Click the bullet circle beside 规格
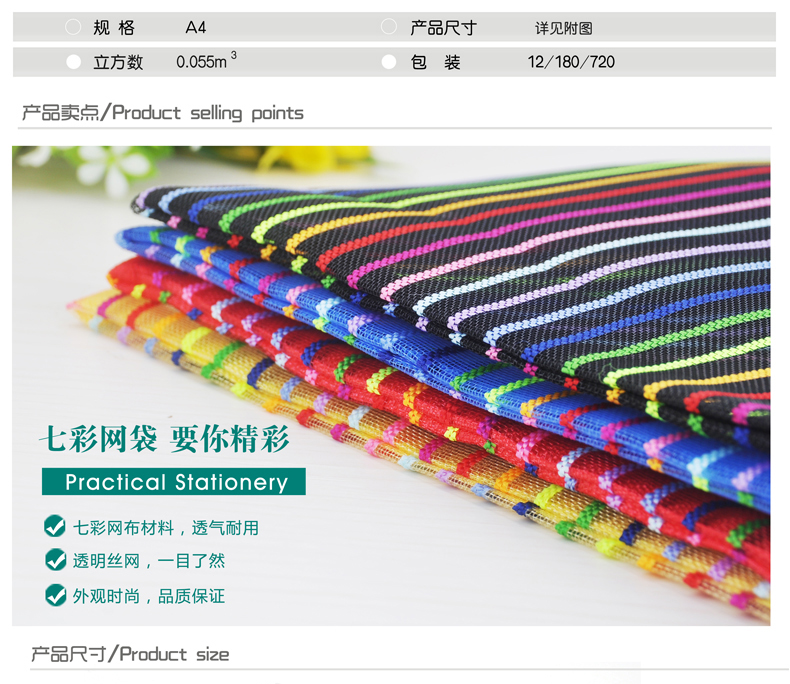 pos(73,27)
